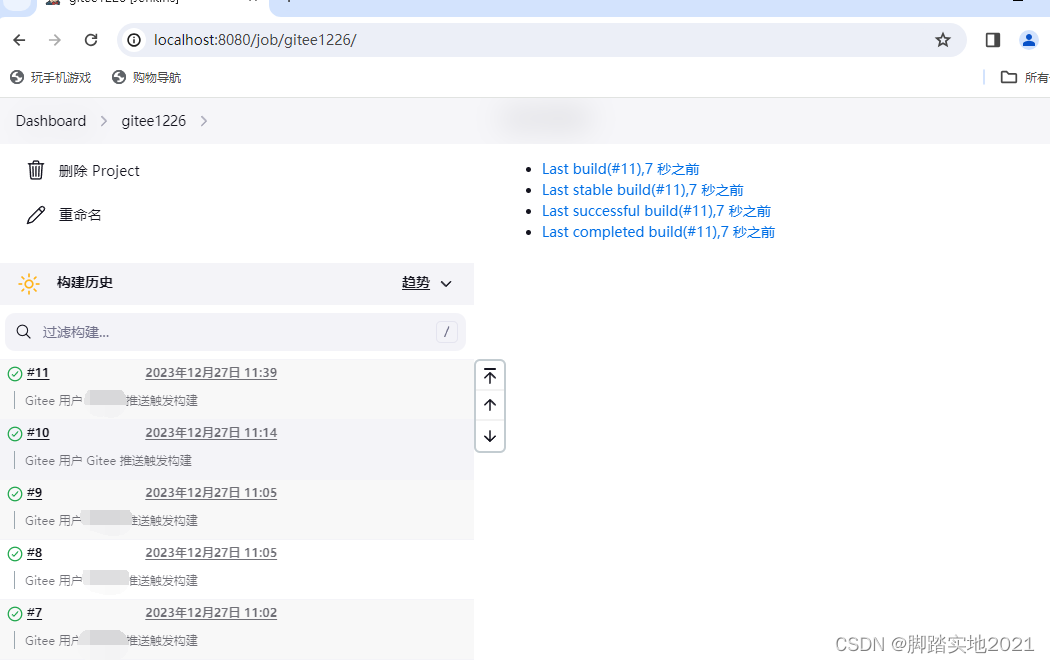1050x663 pixels.
Task: Click success status icon of build #11
Action: coord(15,374)
